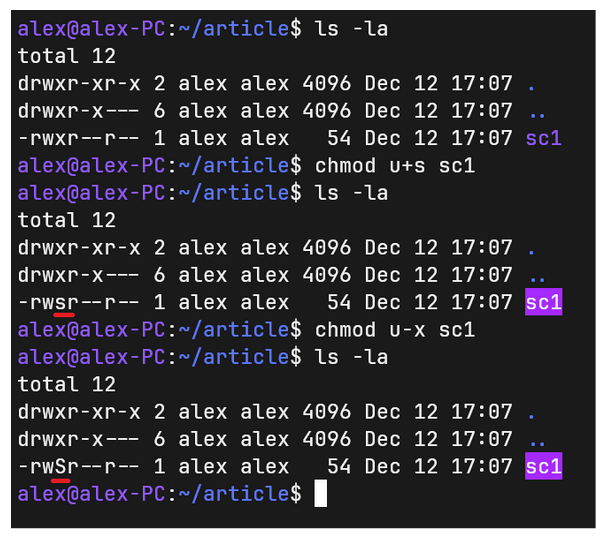Click the block cursor at the final prompt
The height and width of the screenshot is (539, 614).
320,493
